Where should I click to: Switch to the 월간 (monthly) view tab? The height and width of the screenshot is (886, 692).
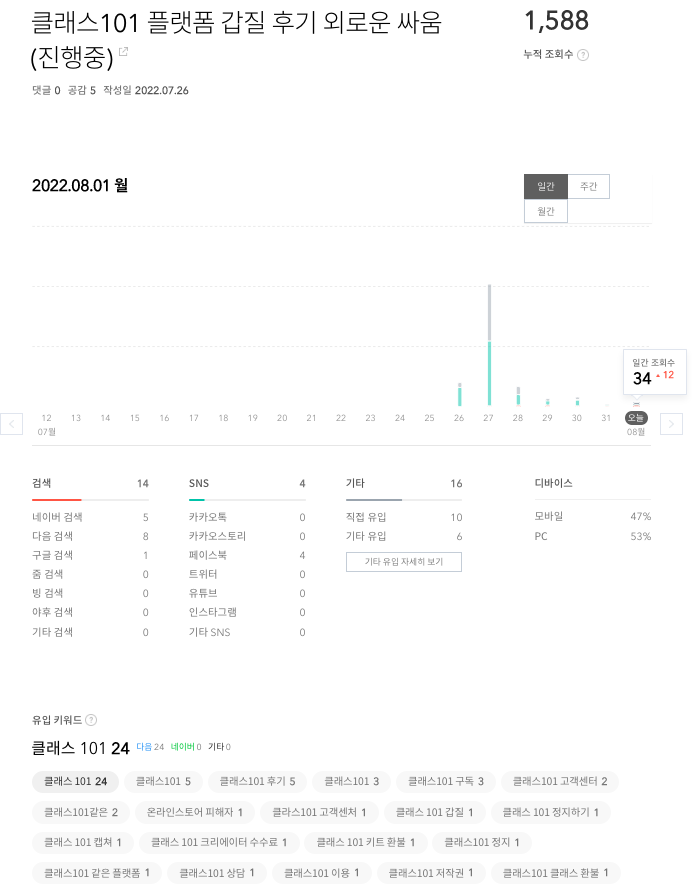point(546,211)
